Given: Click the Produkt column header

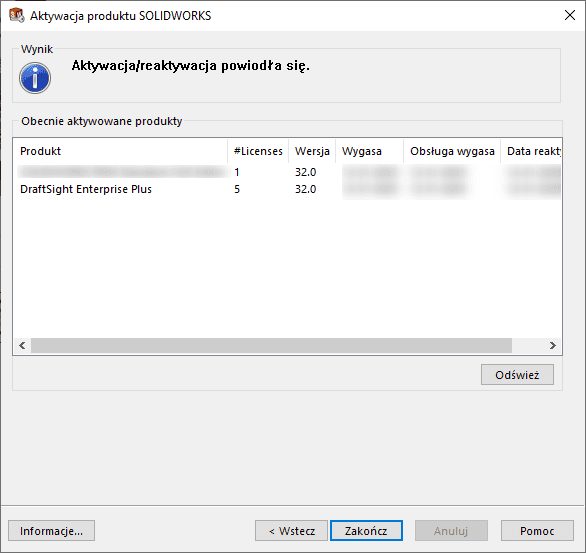Looking at the screenshot, I should (120, 151).
